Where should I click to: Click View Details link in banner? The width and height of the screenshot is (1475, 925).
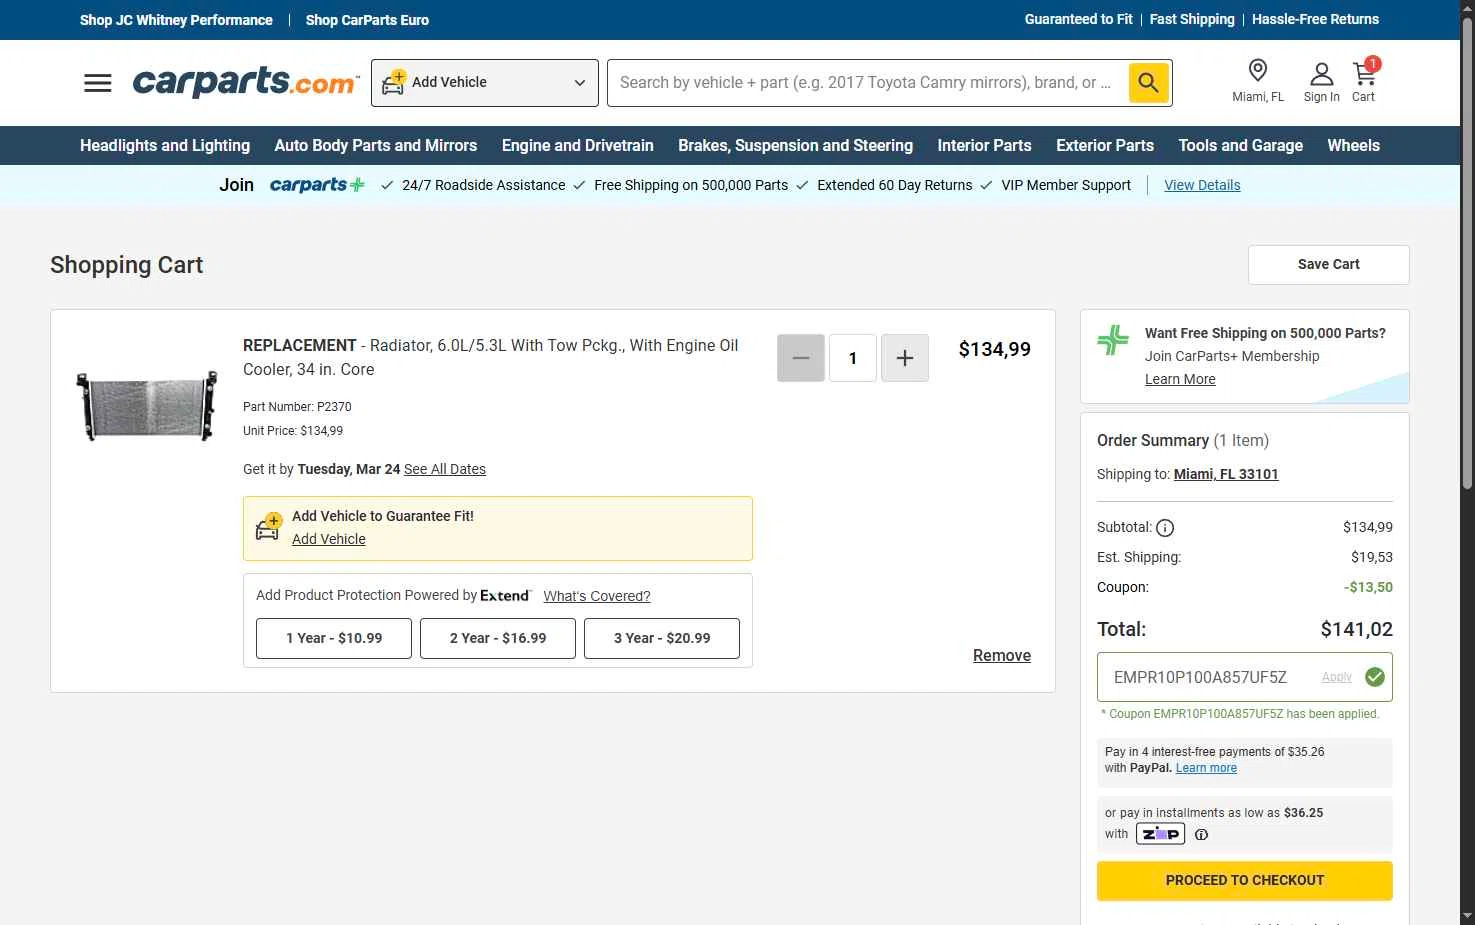1202,185
